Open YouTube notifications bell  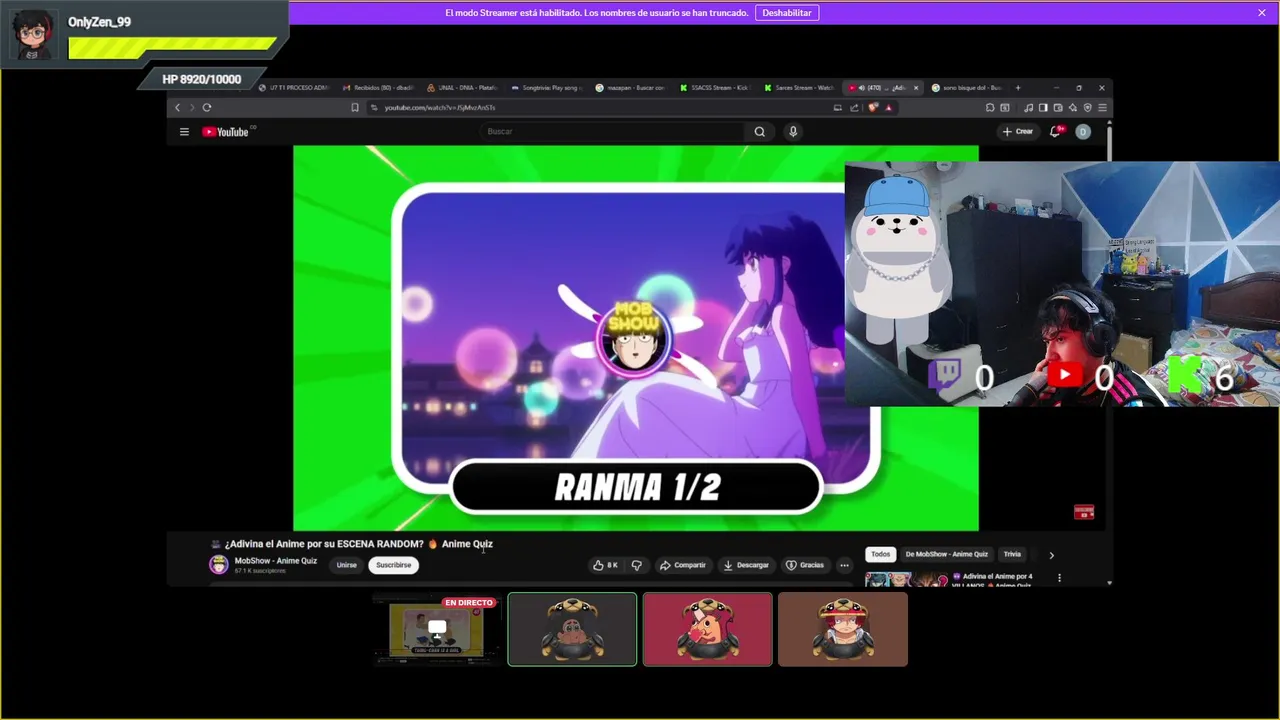pos(1055,132)
